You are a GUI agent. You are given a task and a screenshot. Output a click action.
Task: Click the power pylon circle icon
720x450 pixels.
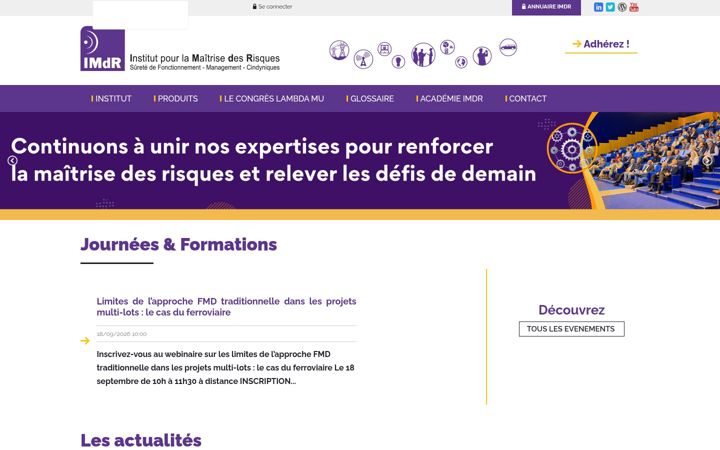(x=339, y=50)
